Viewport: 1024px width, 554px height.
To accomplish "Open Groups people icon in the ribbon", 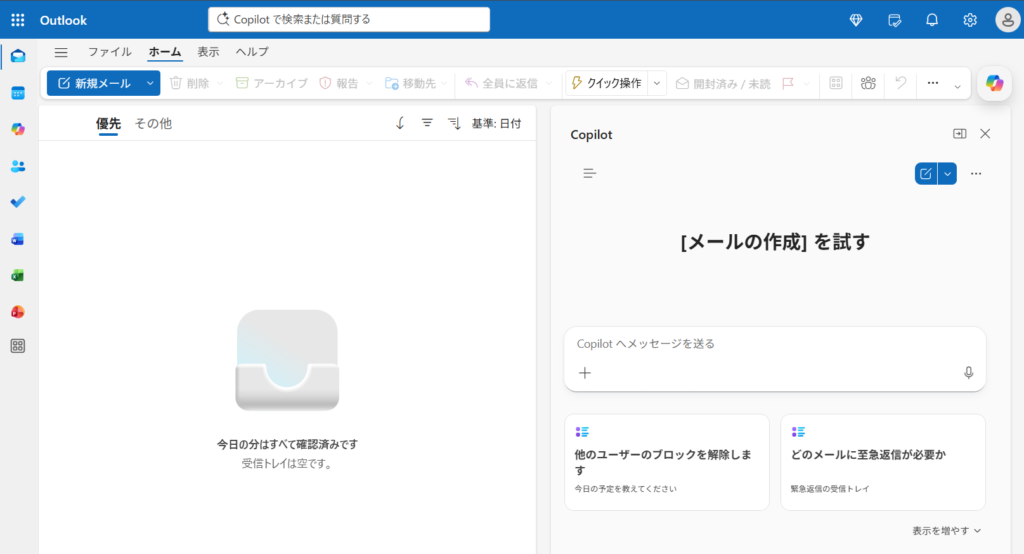I will 868,83.
